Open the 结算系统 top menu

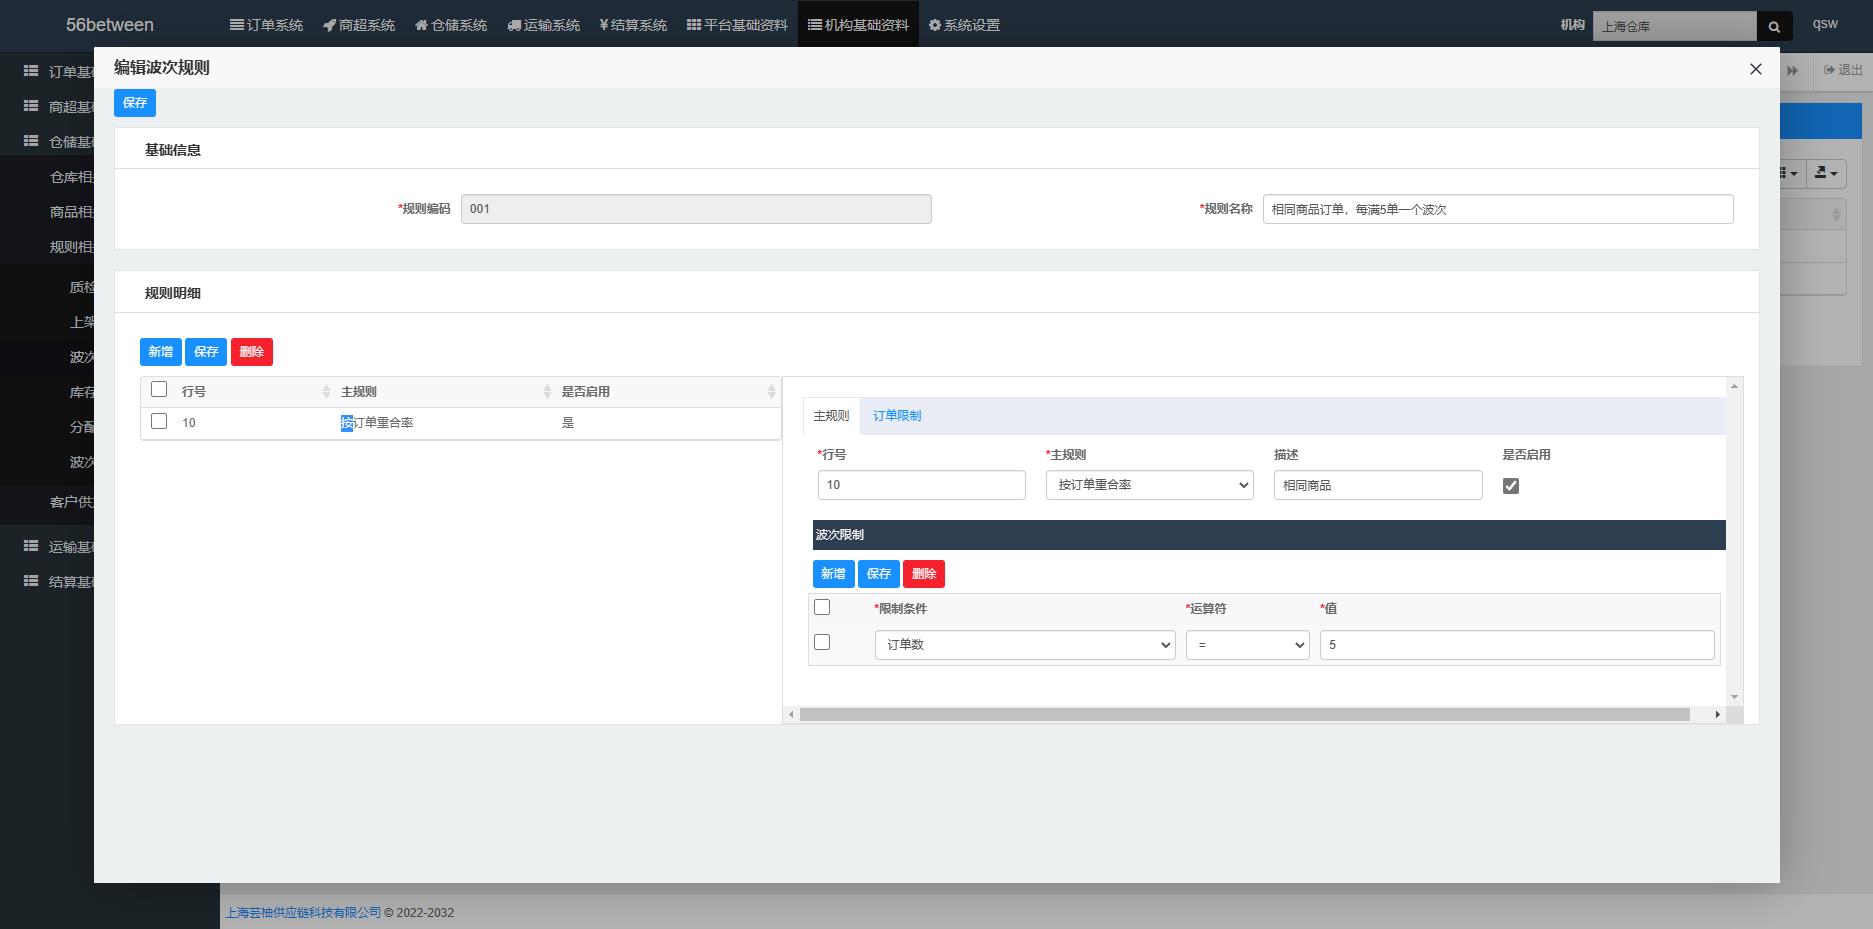(x=633, y=25)
